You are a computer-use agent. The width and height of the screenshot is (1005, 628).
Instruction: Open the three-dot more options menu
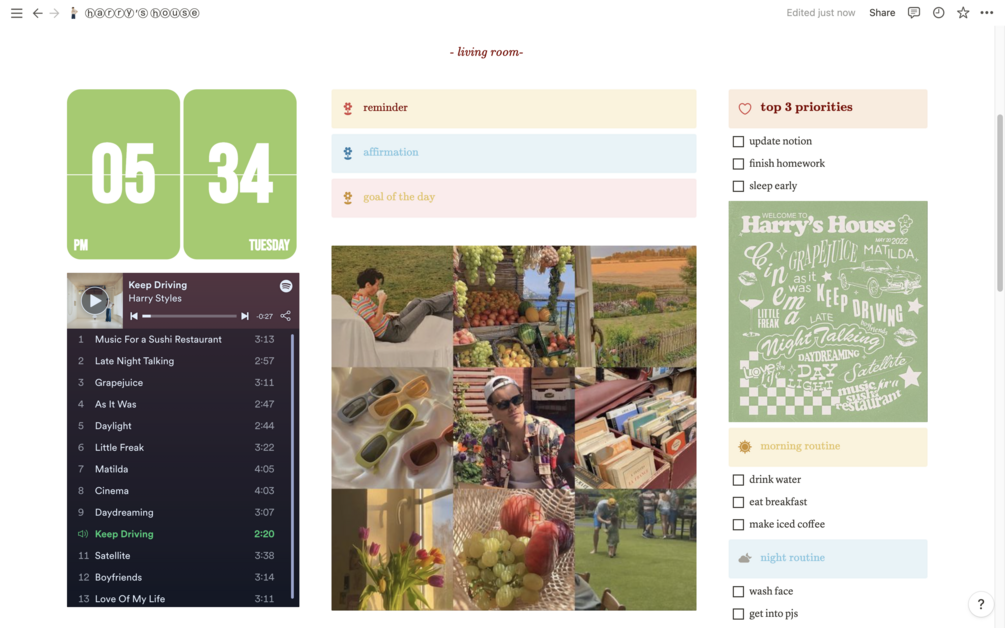point(986,13)
